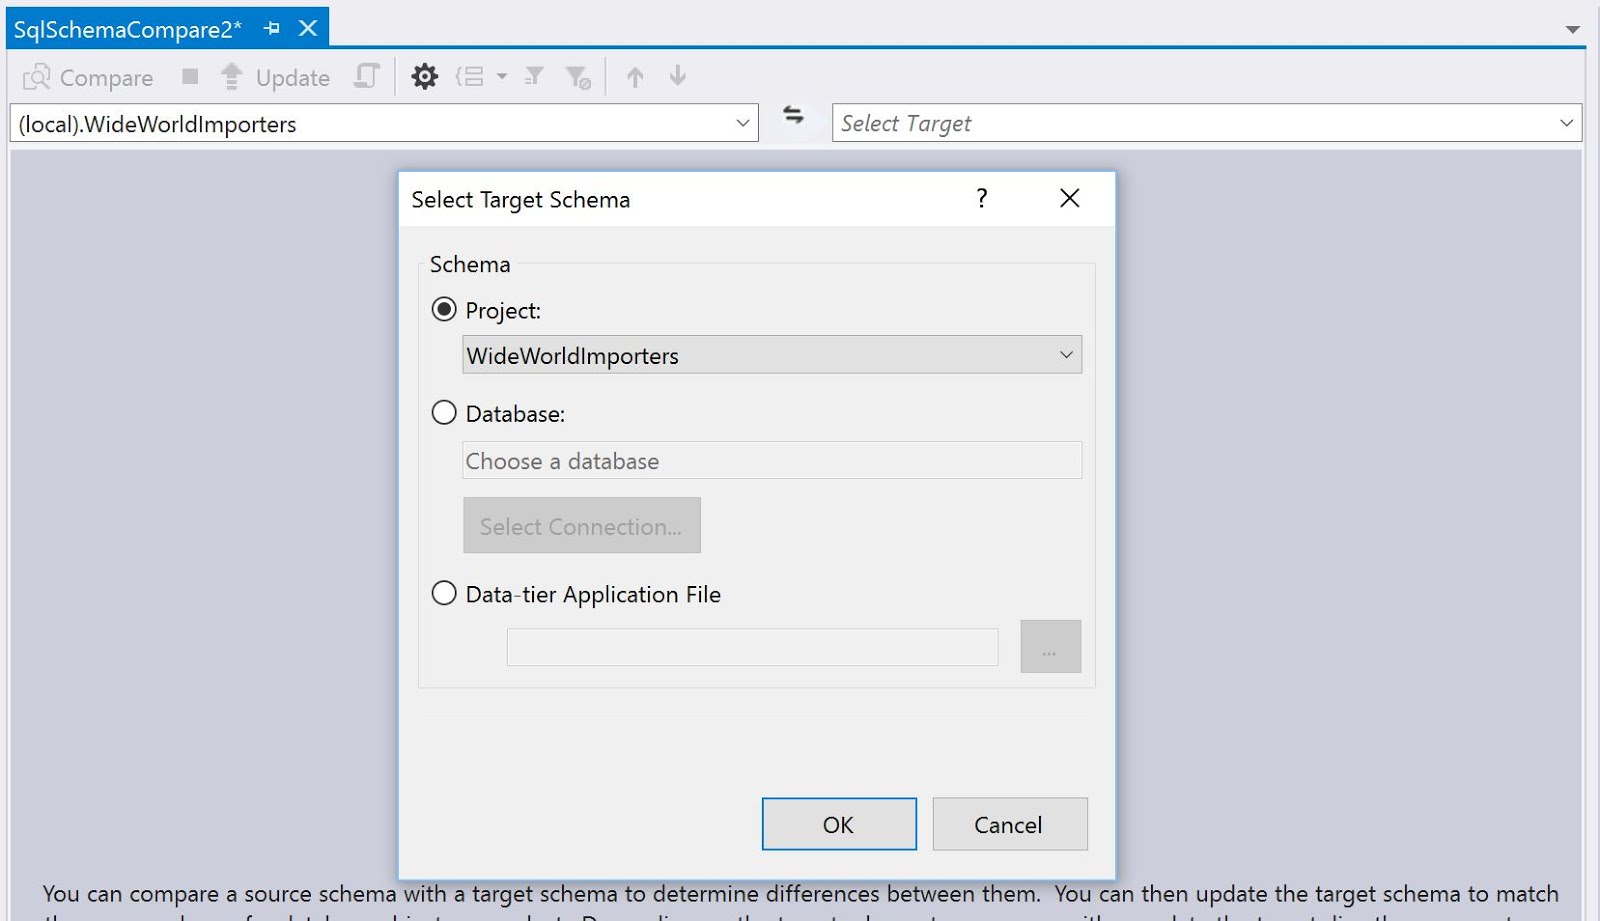Click the dialog help question mark

click(x=982, y=198)
